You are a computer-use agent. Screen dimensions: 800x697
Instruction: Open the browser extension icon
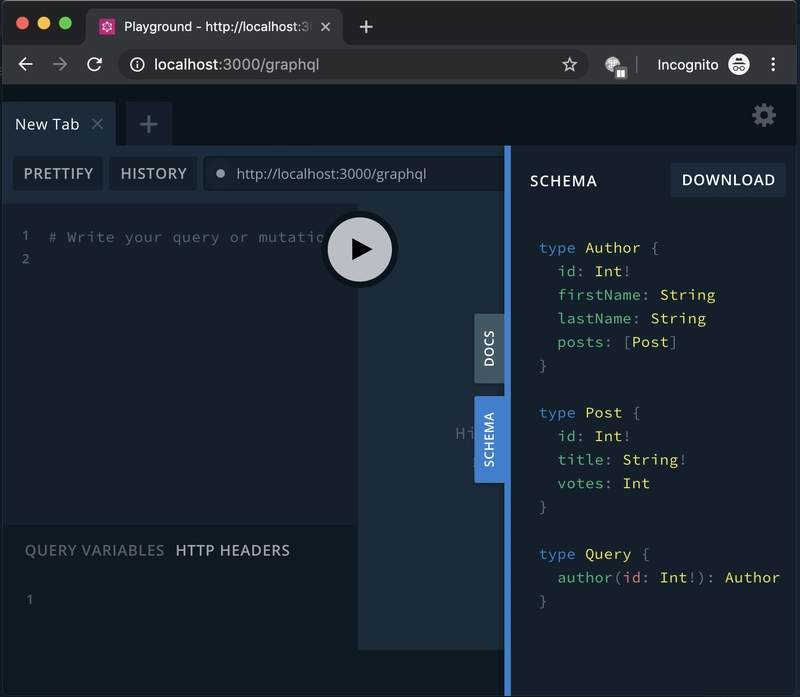615,66
